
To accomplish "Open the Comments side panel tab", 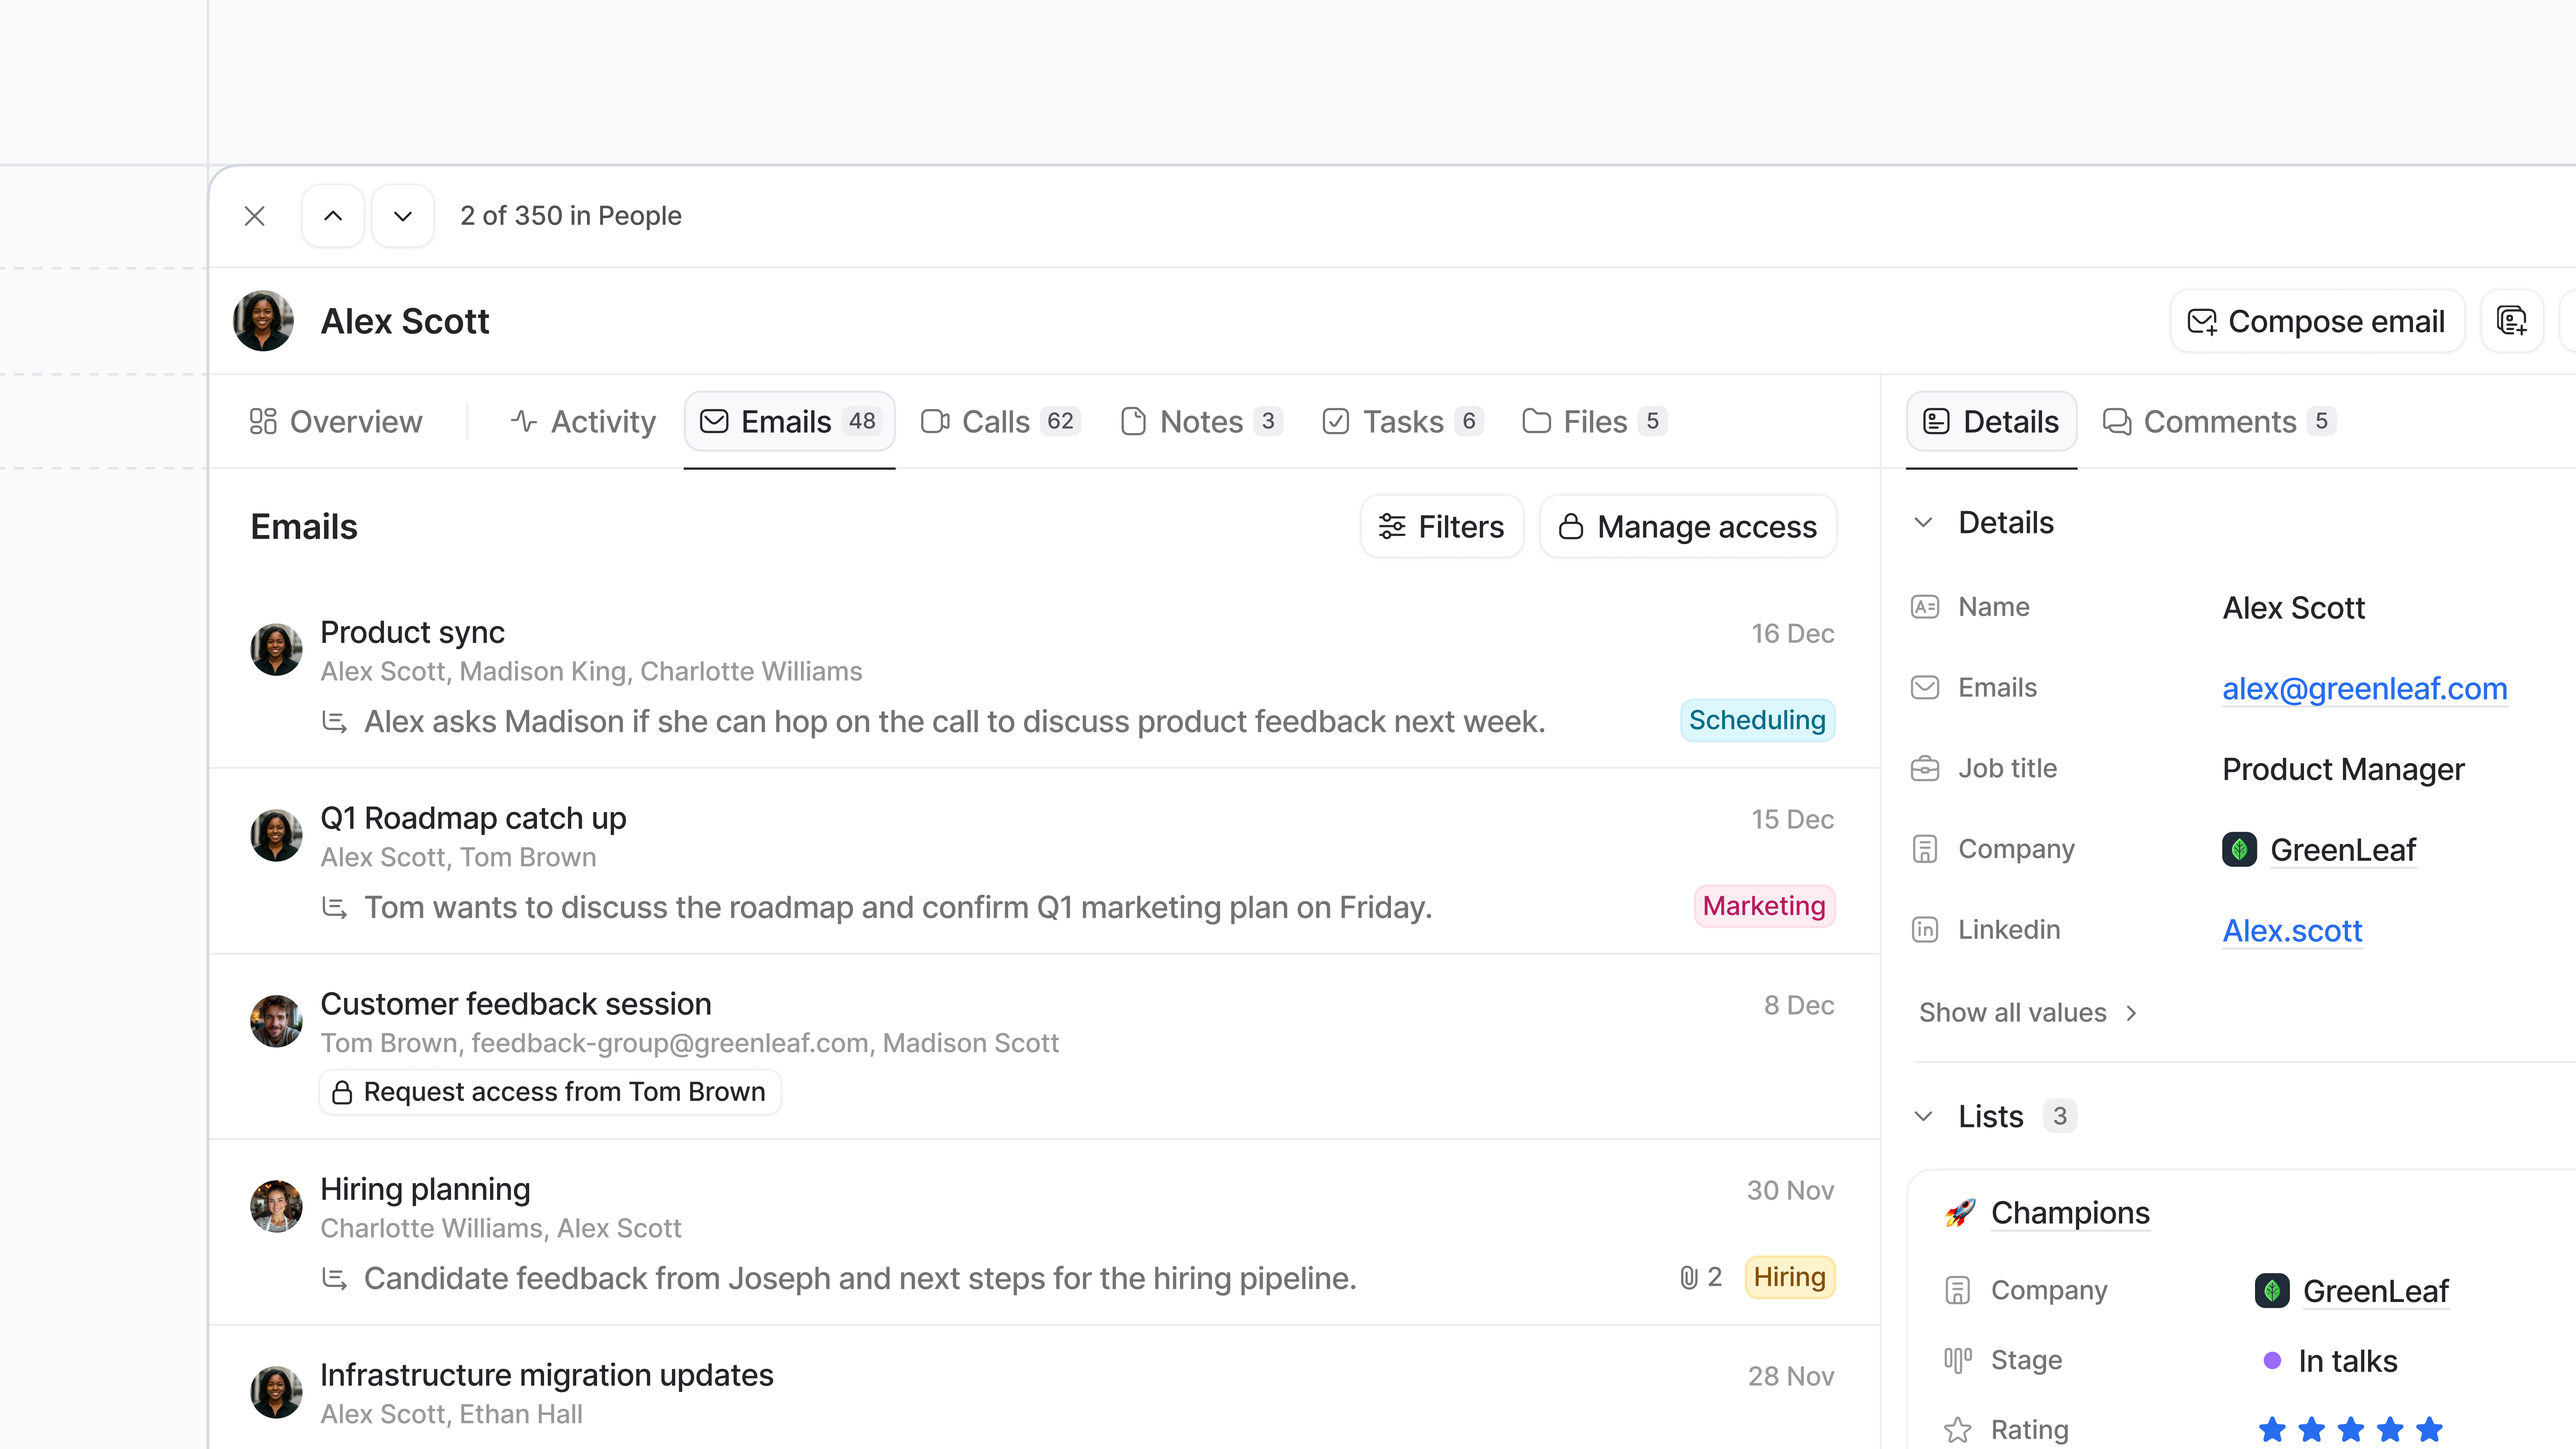I will (x=2219, y=422).
